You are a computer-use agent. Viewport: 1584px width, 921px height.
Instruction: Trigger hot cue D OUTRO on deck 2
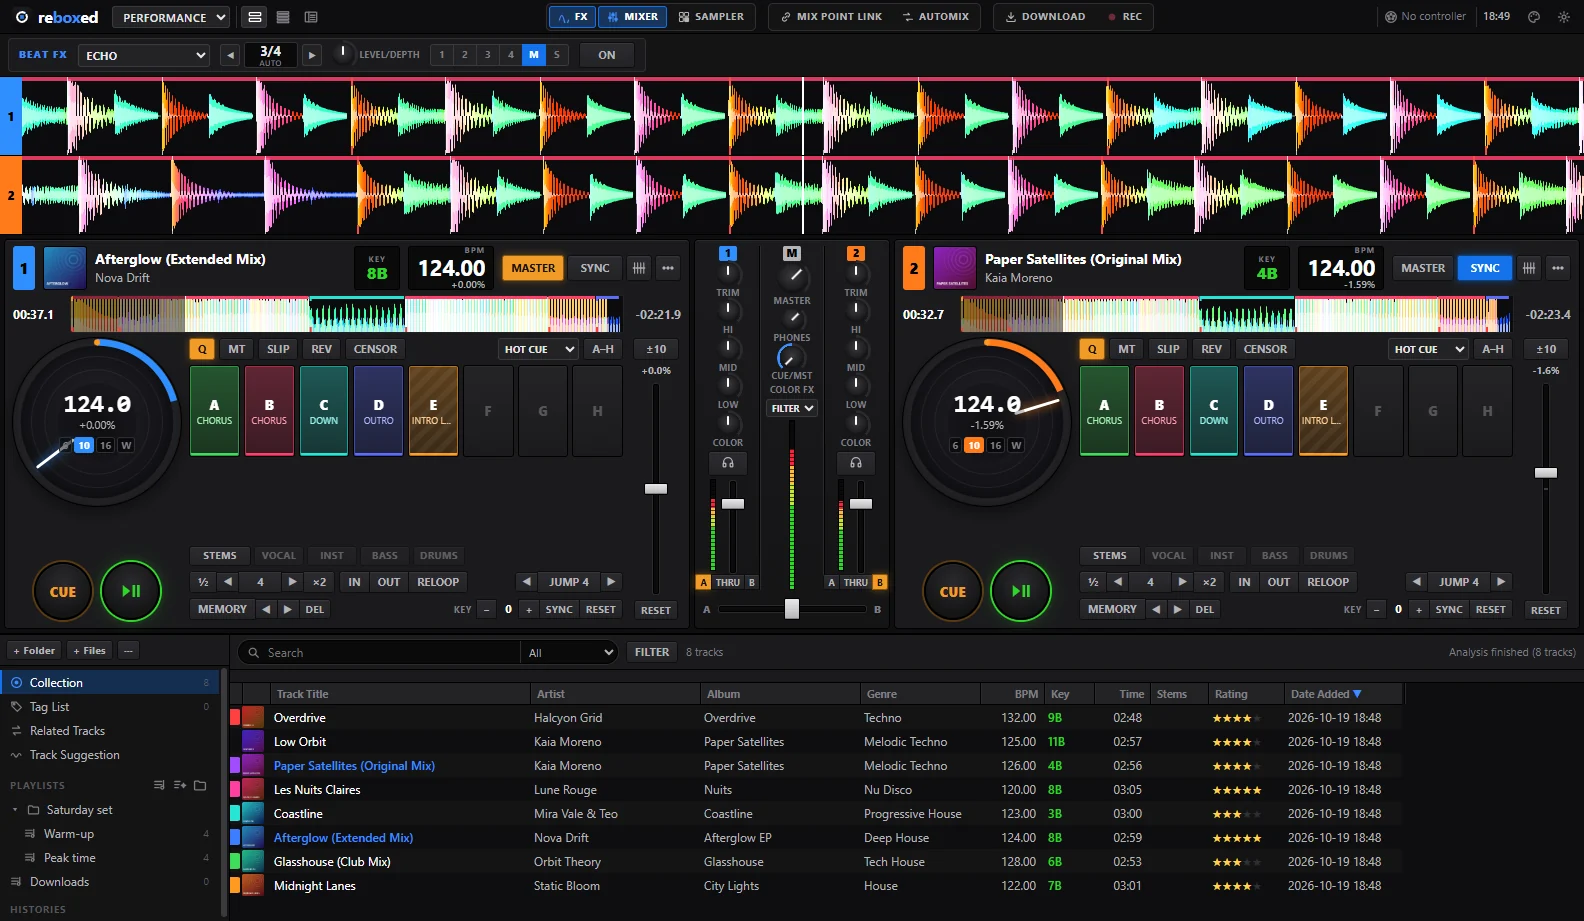click(x=1268, y=411)
